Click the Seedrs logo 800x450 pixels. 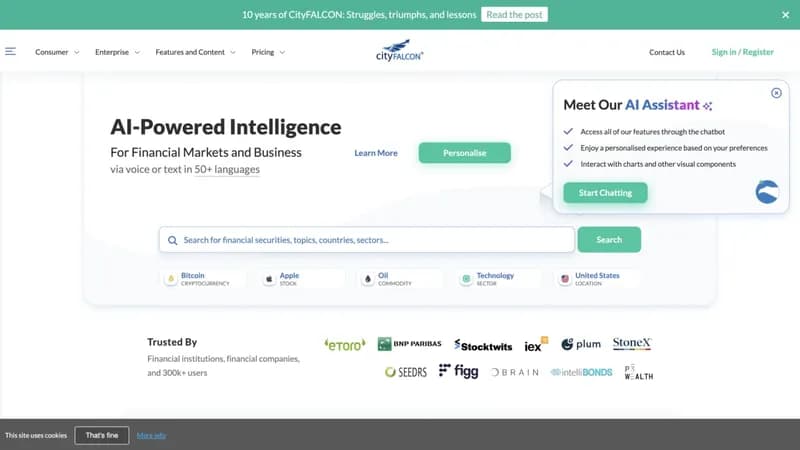point(406,372)
